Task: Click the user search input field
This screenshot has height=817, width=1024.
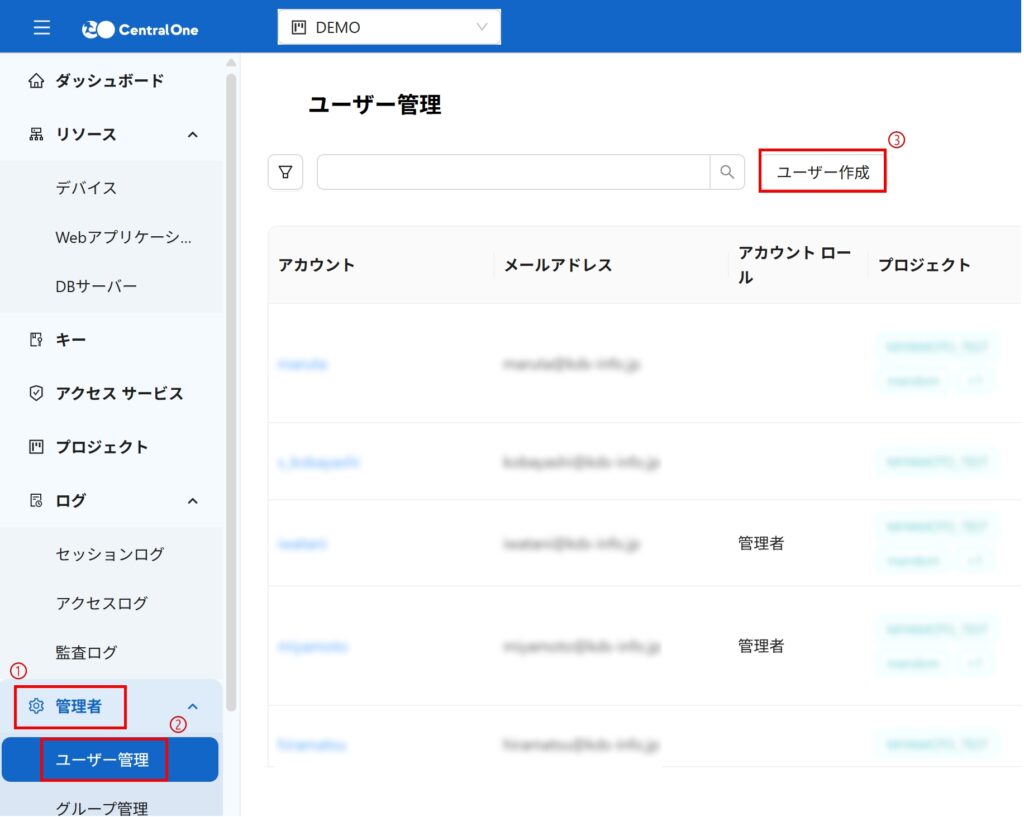Action: click(513, 172)
